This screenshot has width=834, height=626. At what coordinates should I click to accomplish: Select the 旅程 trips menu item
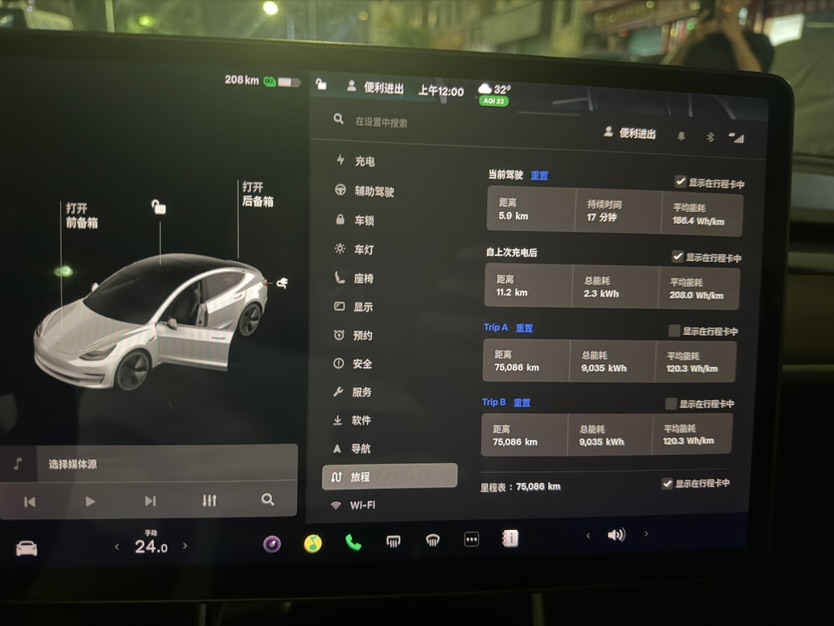click(389, 476)
